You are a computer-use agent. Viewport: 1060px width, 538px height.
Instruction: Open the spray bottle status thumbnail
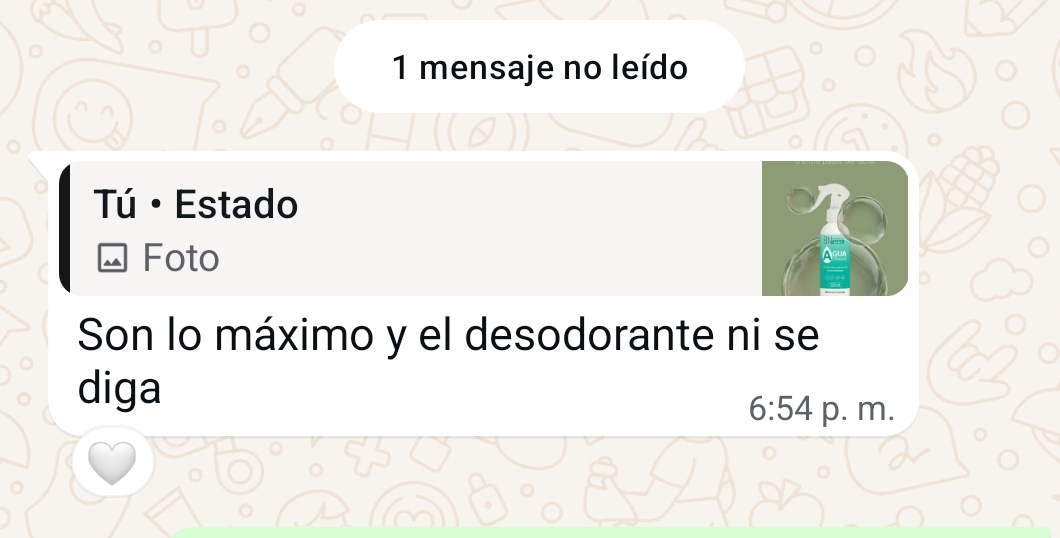[835, 228]
